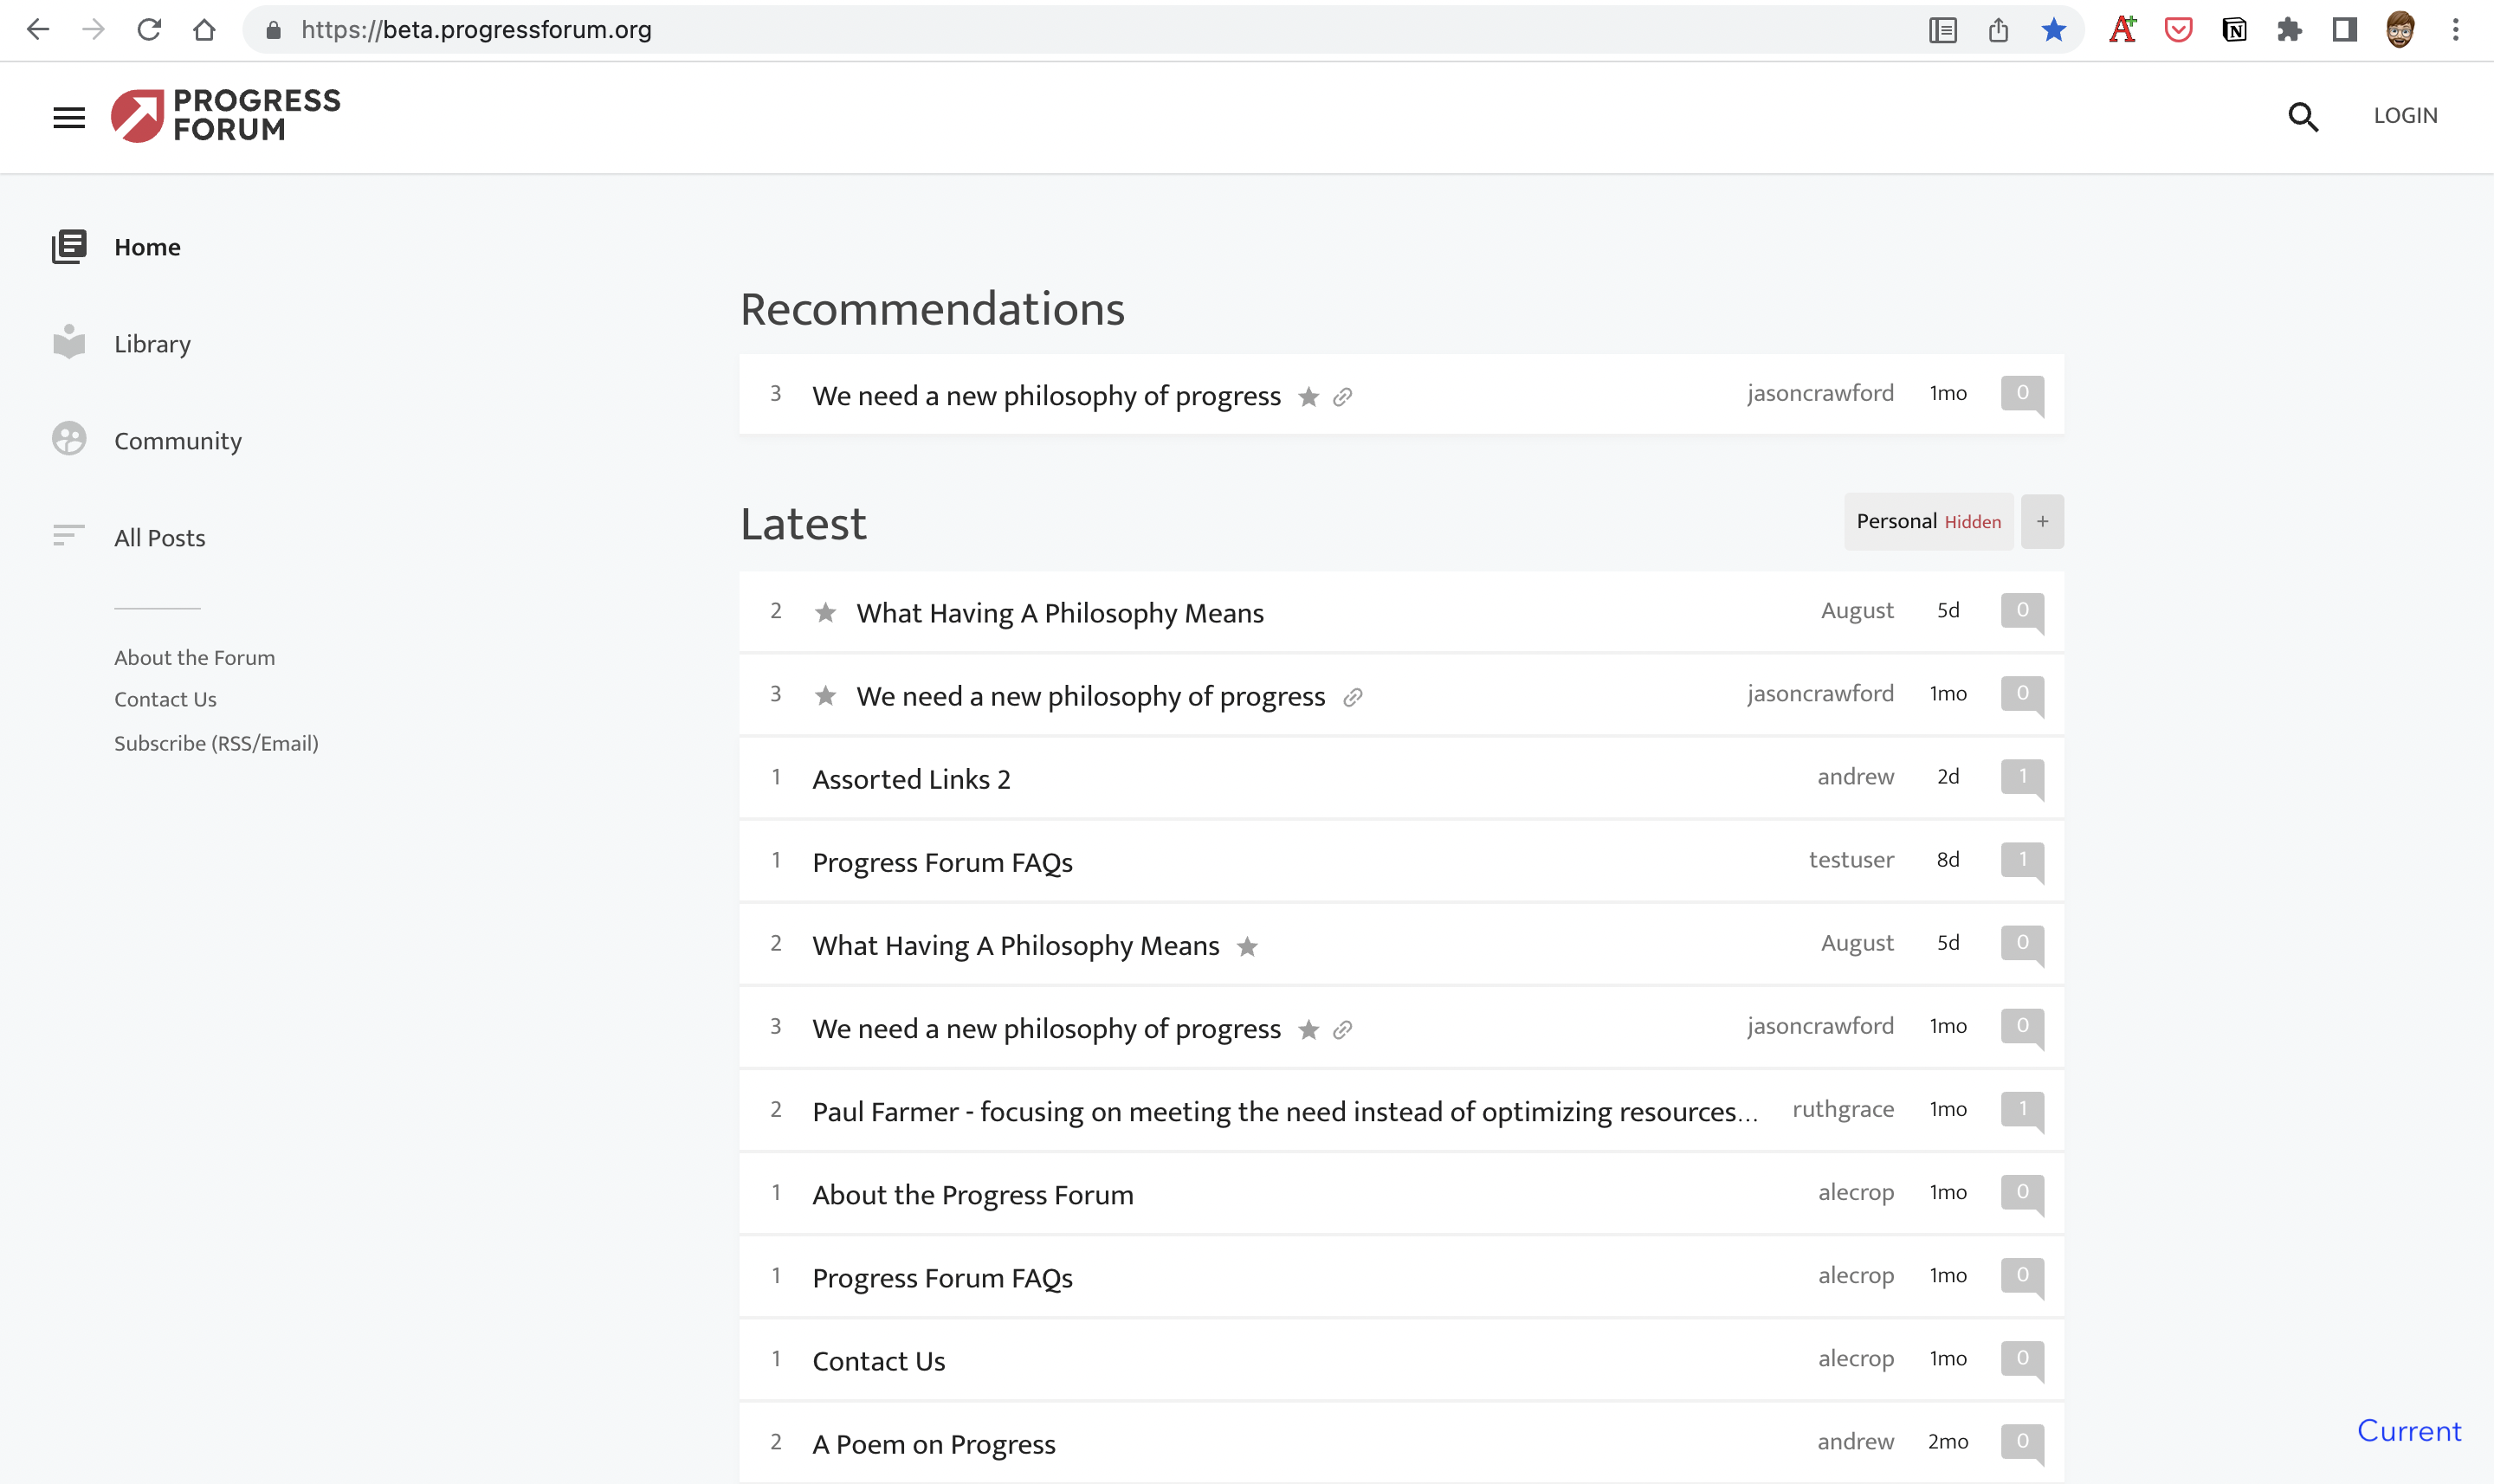Toggle the browser bookmark star
Screen dimensions: 2494x1484
pos(2053,30)
